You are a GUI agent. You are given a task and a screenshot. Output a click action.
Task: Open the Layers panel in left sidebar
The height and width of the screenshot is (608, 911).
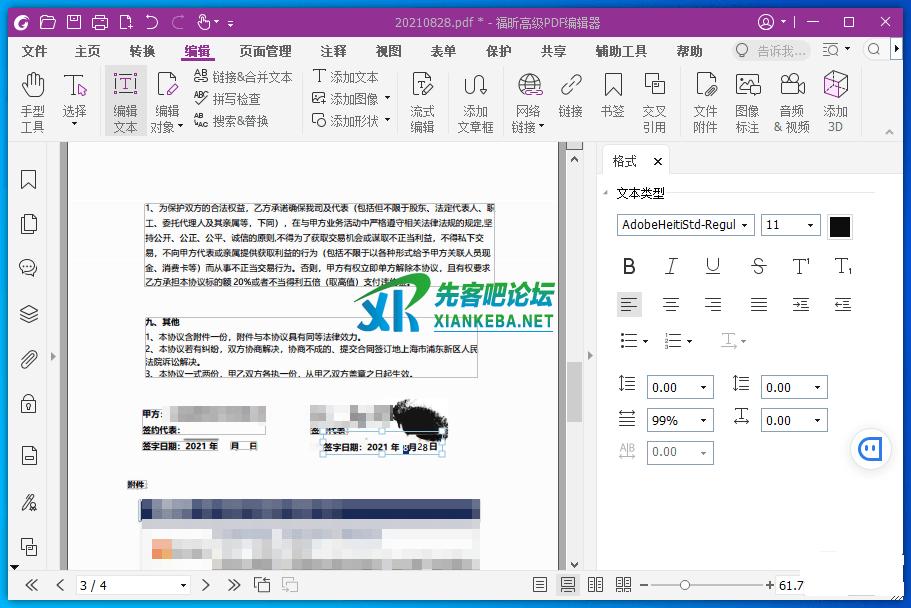pos(29,314)
